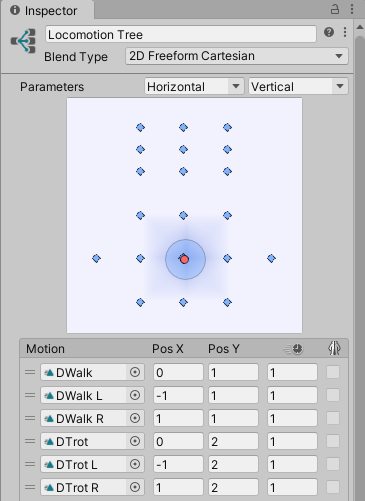Edit Pos Y value of DTrot L

pyautogui.click(x=234, y=464)
